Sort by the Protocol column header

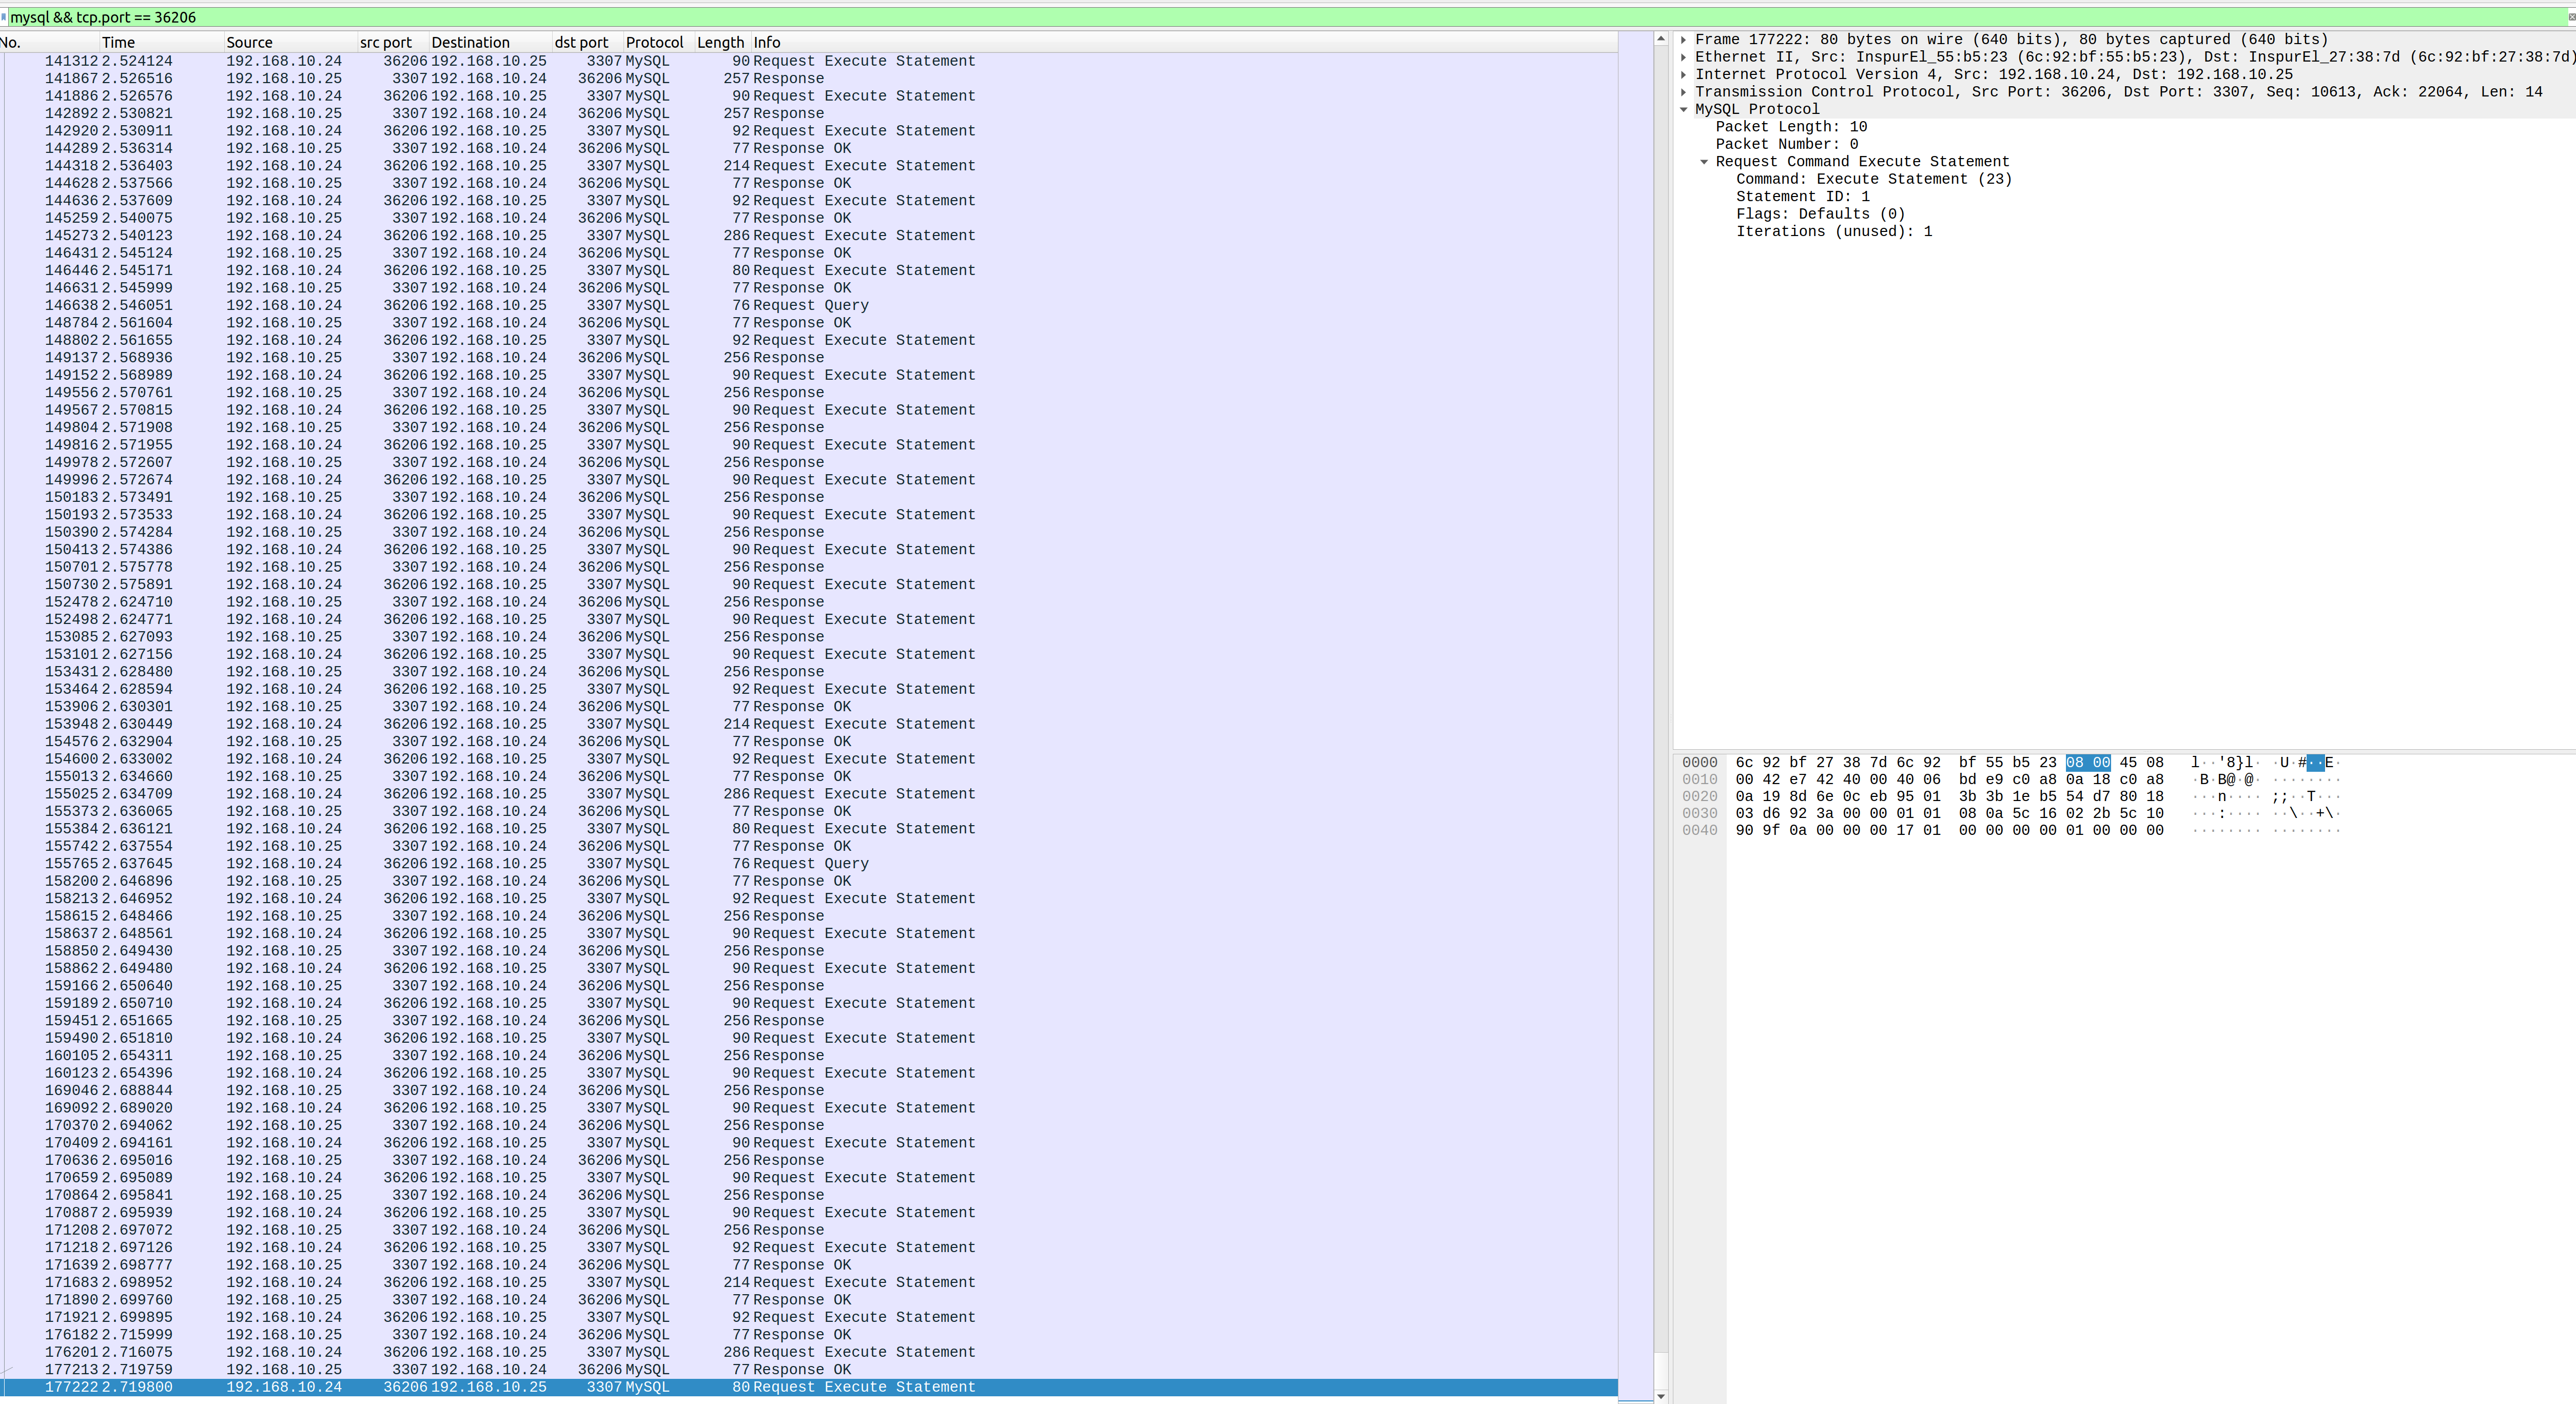(x=654, y=42)
